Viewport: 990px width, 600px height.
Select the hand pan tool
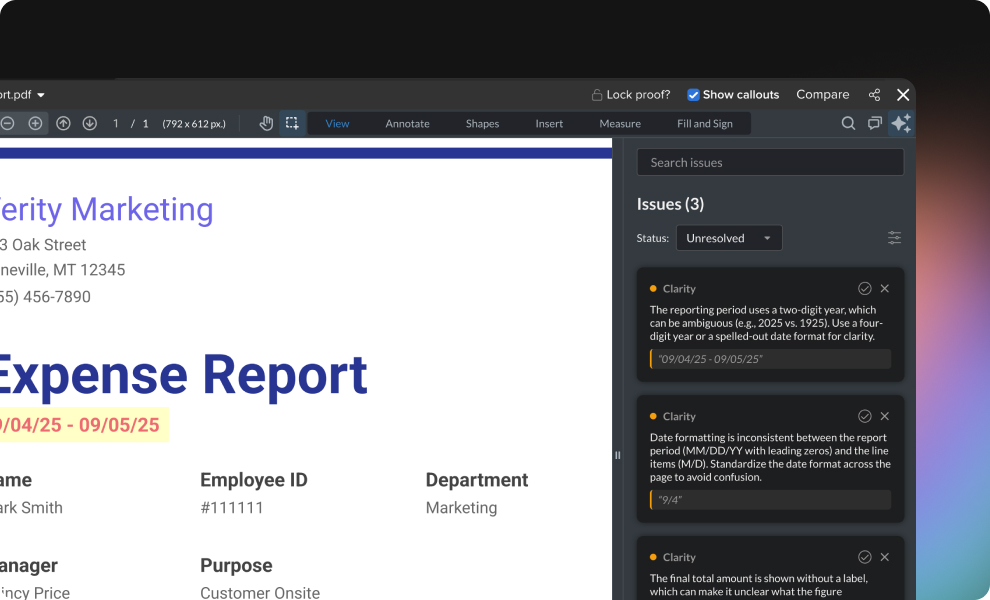tap(266, 123)
